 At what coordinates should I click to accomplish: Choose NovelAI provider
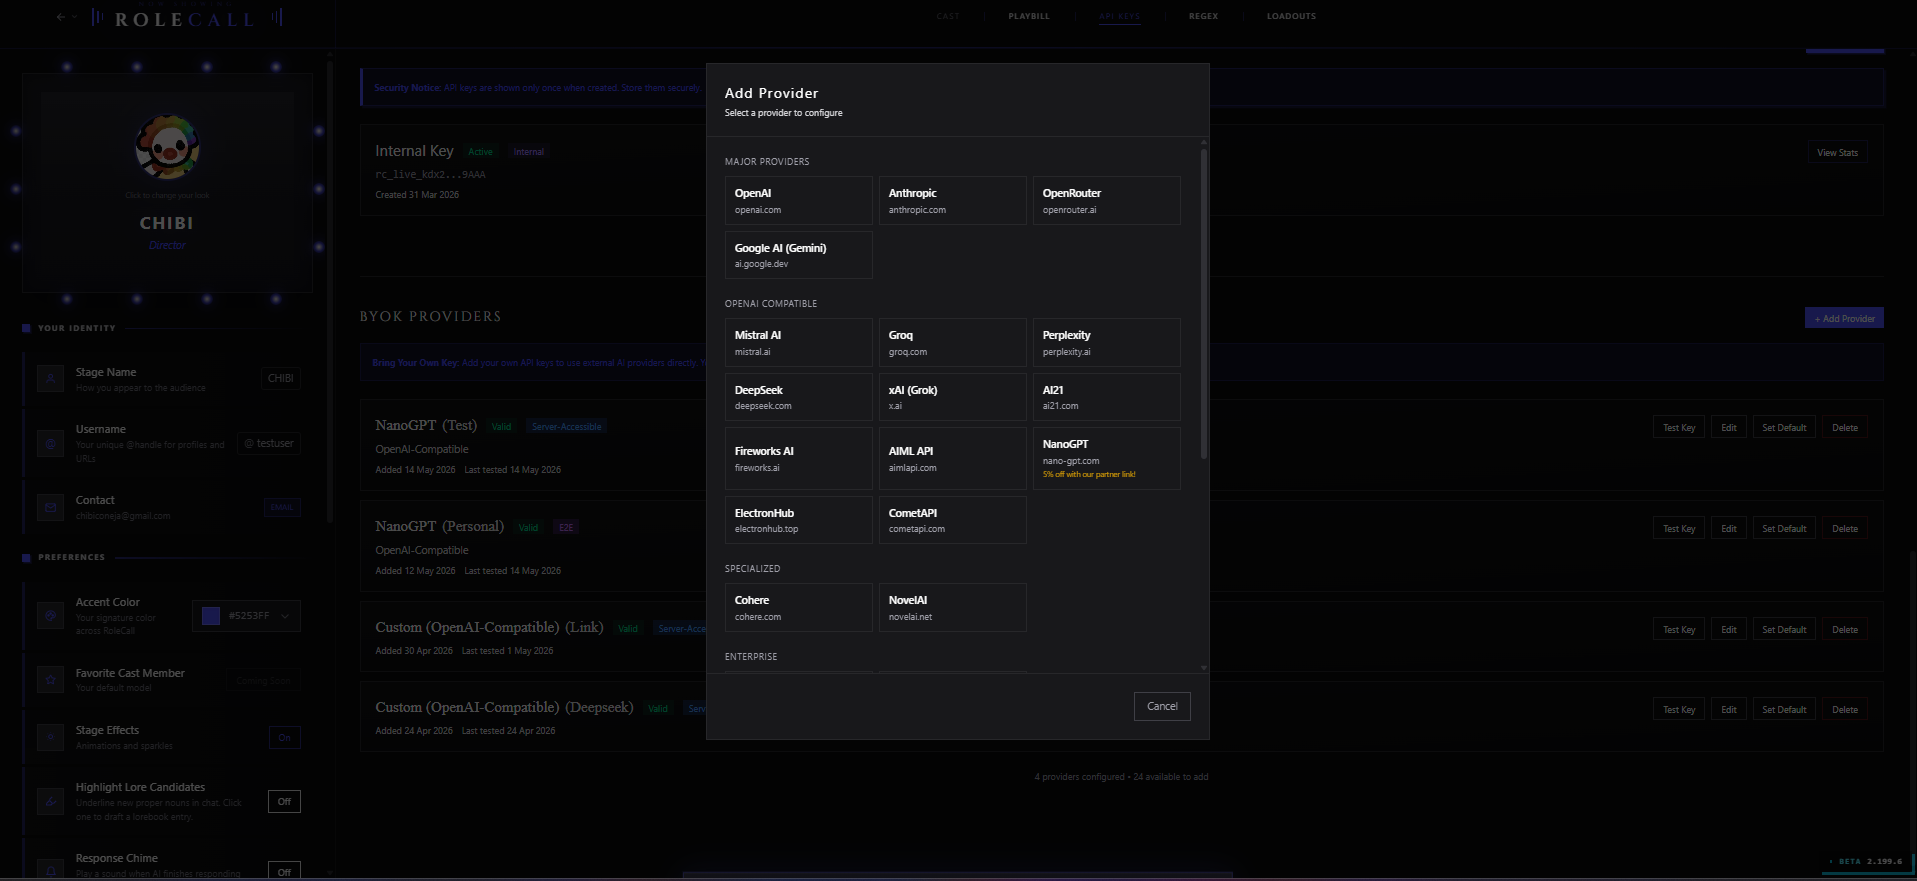coord(953,608)
